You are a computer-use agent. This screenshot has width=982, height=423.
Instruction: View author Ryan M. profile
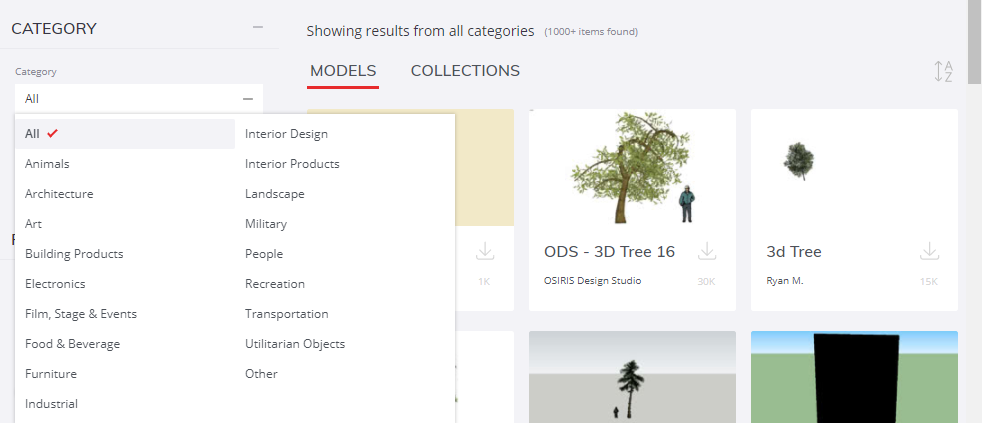[785, 281]
